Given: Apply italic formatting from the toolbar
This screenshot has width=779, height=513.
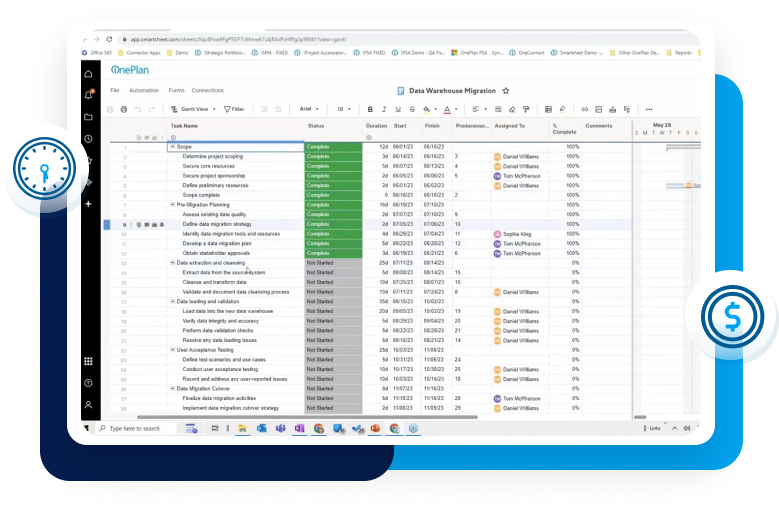Looking at the screenshot, I should coord(384,109).
